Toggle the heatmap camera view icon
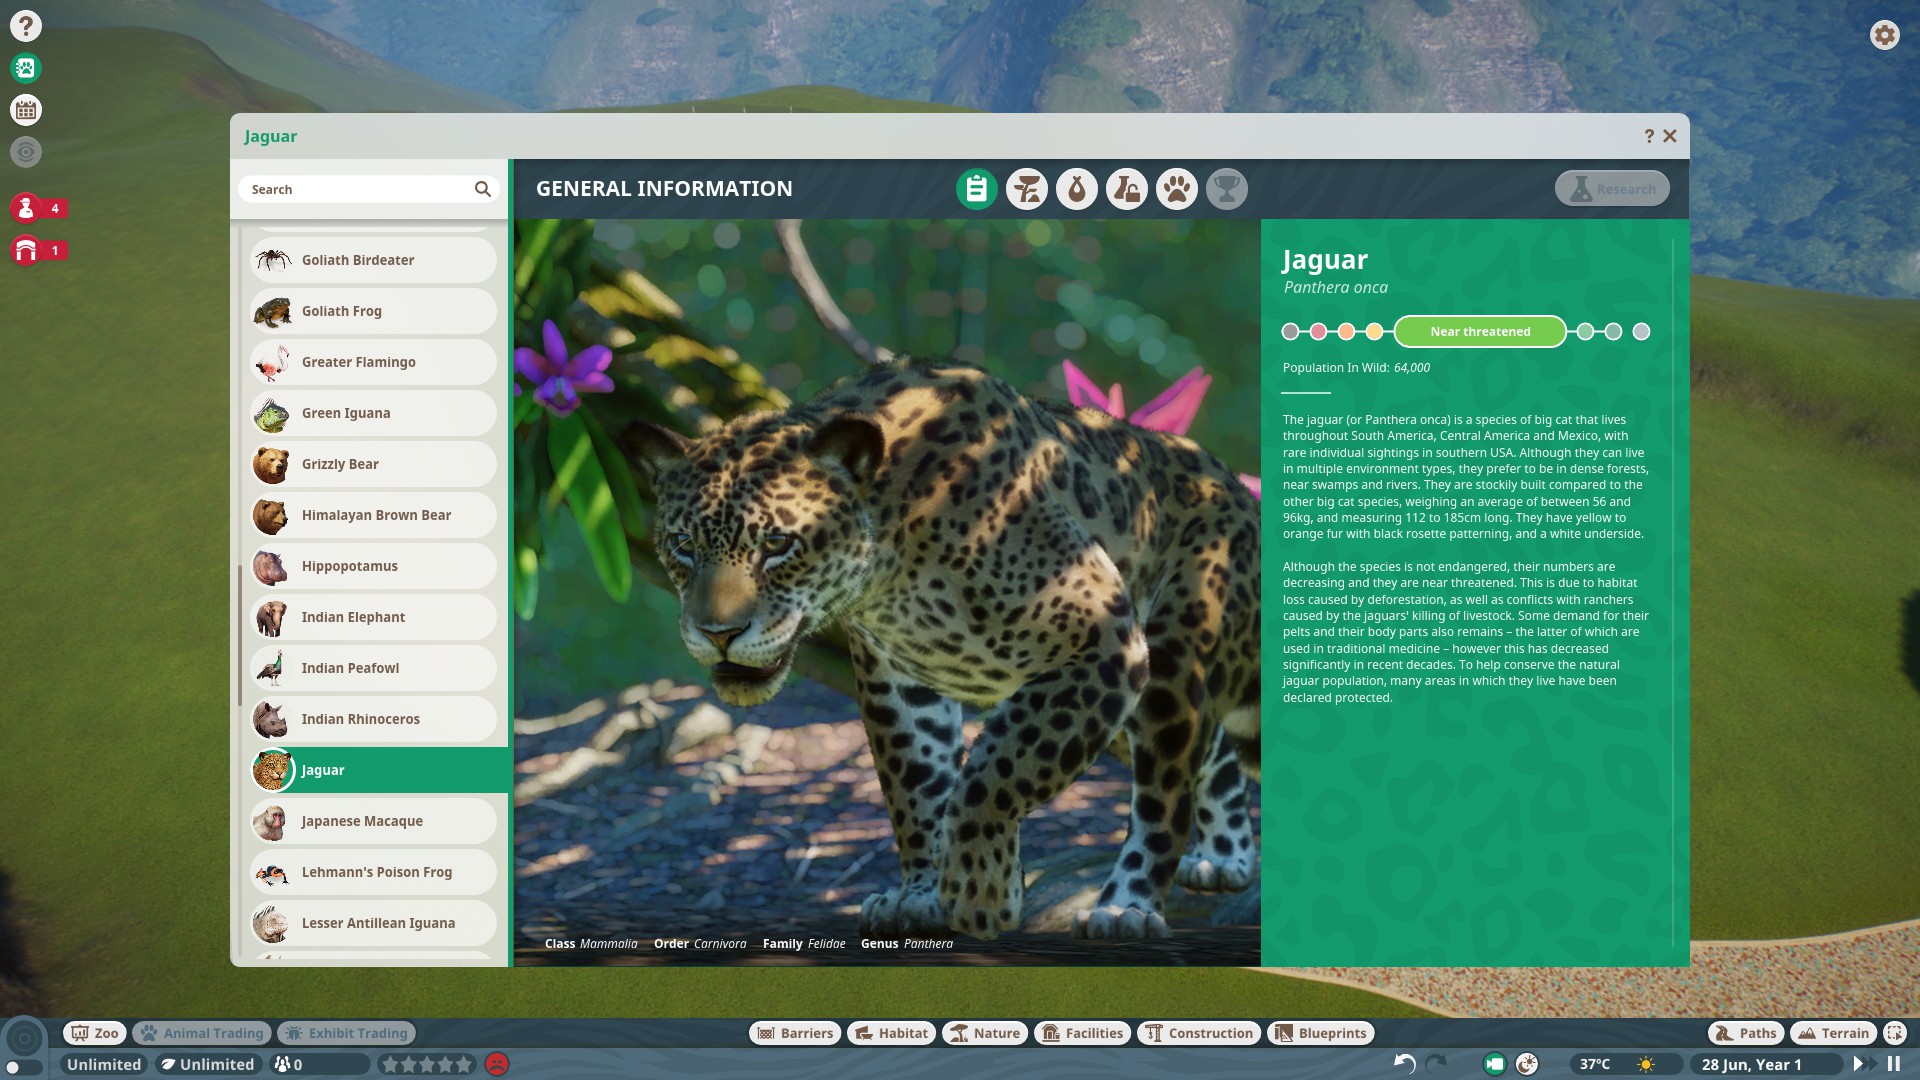This screenshot has height=1080, width=1920. pos(1495,1064)
